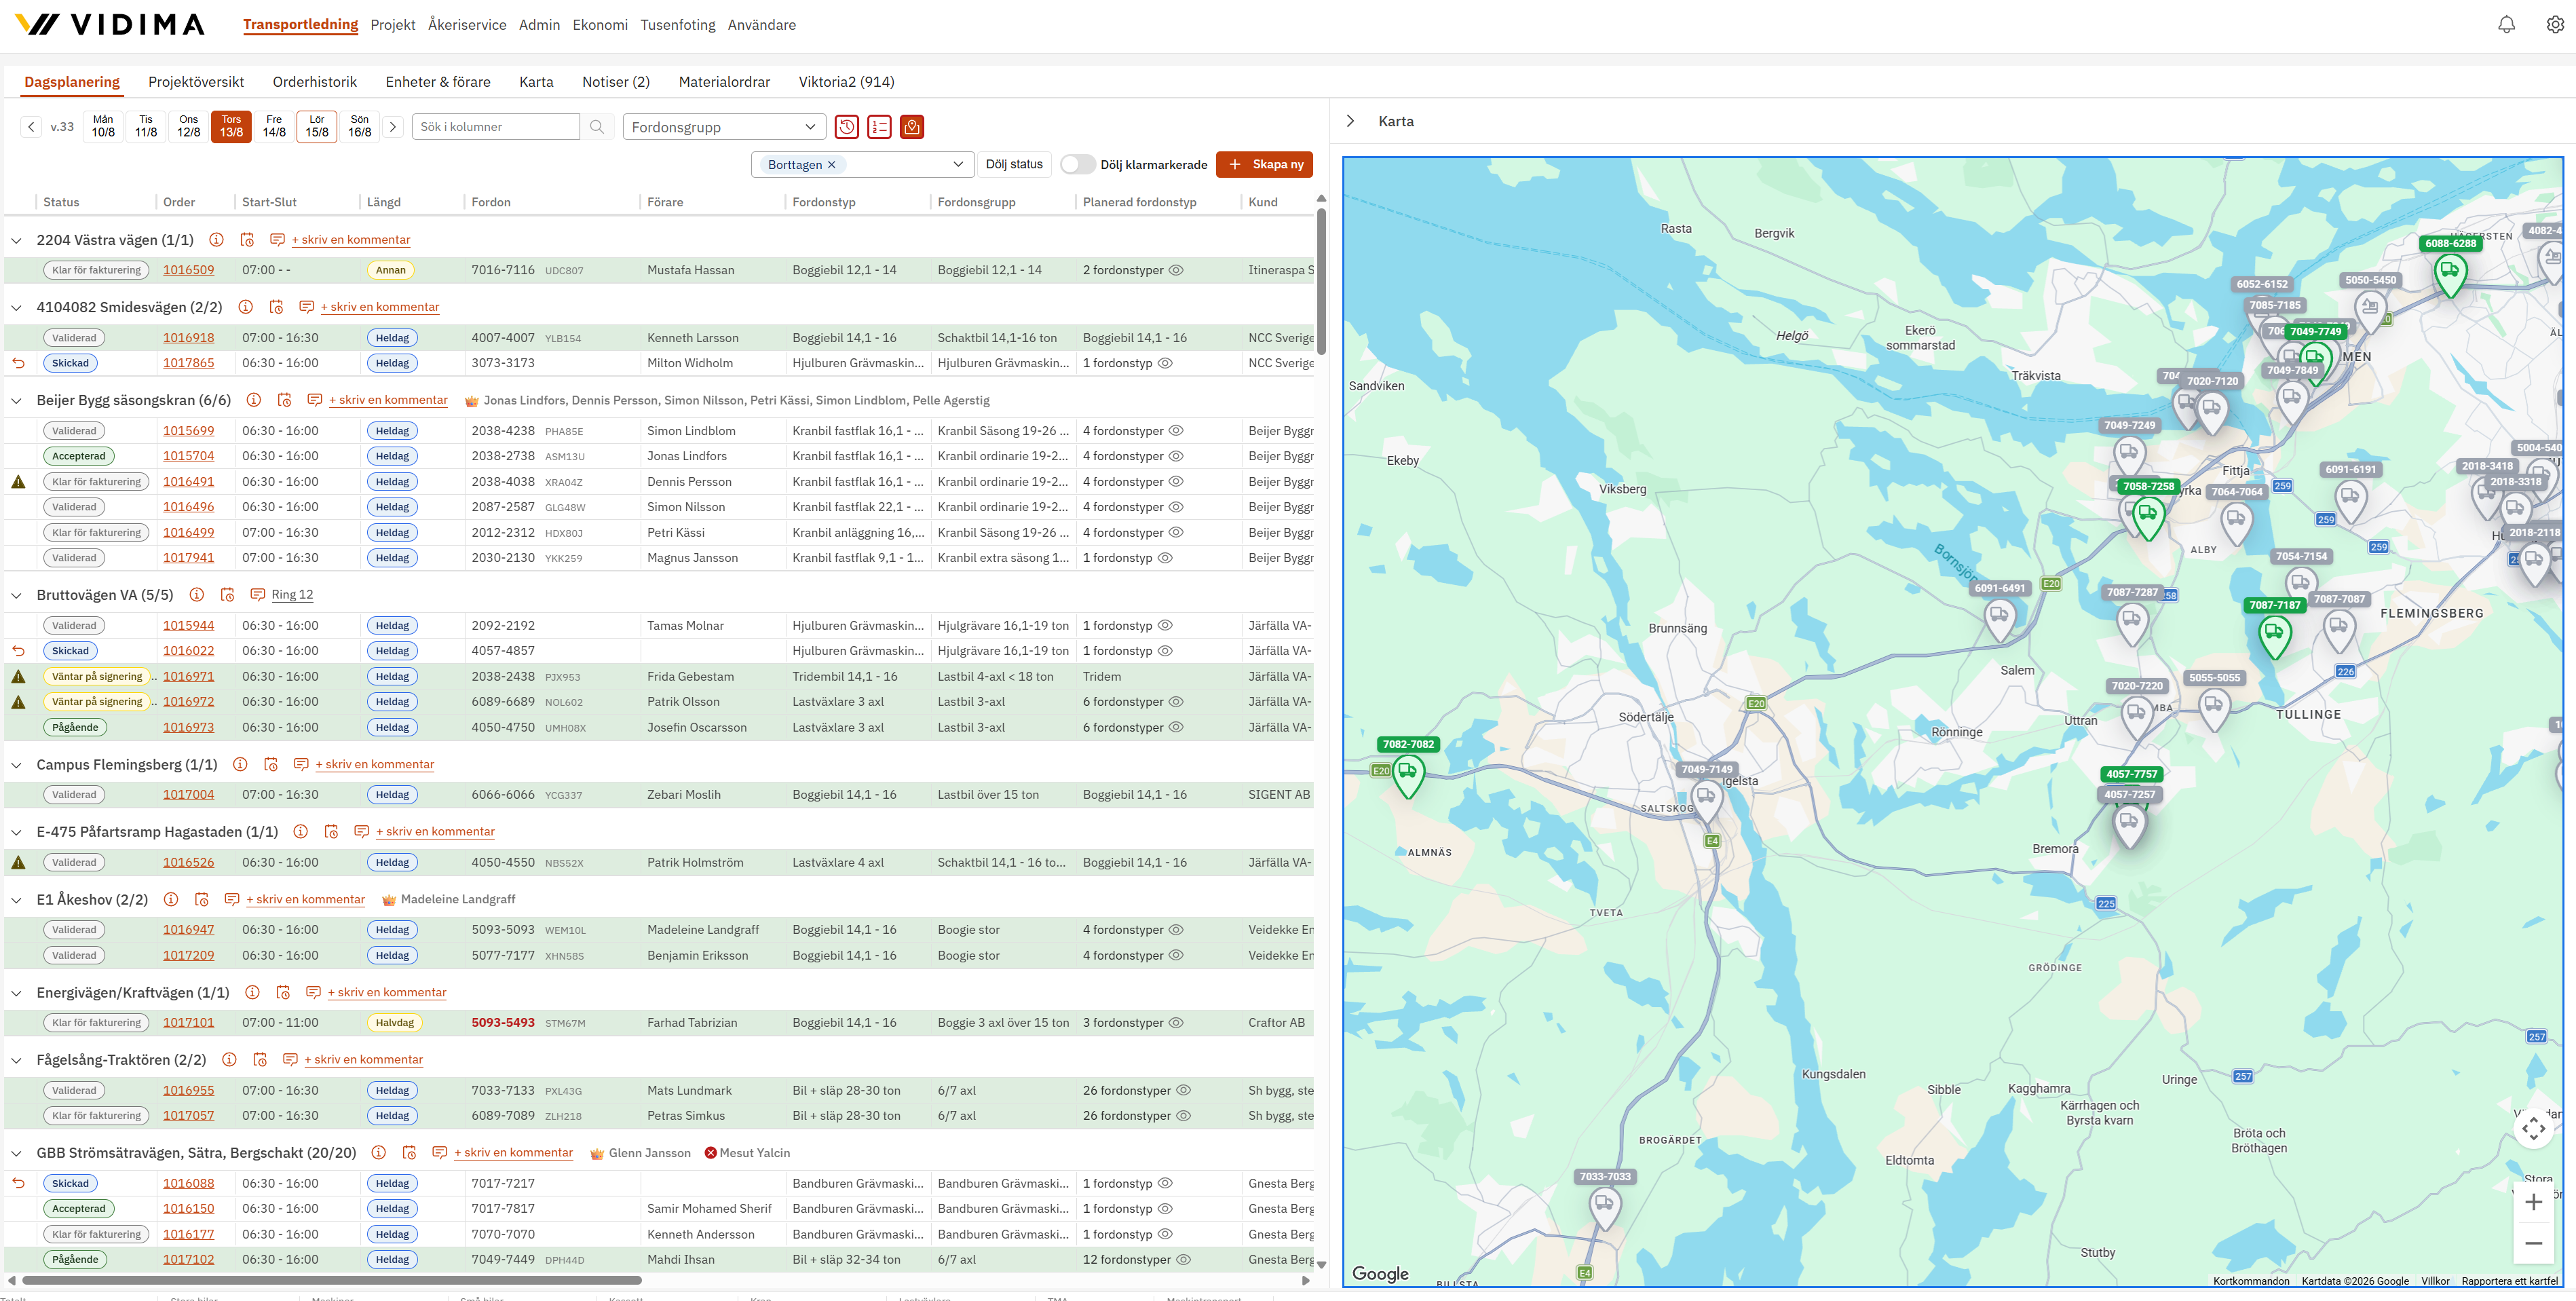Click the vertical table scrollbar thumb
Viewport: 2576px width, 1301px height.
coord(1321,281)
